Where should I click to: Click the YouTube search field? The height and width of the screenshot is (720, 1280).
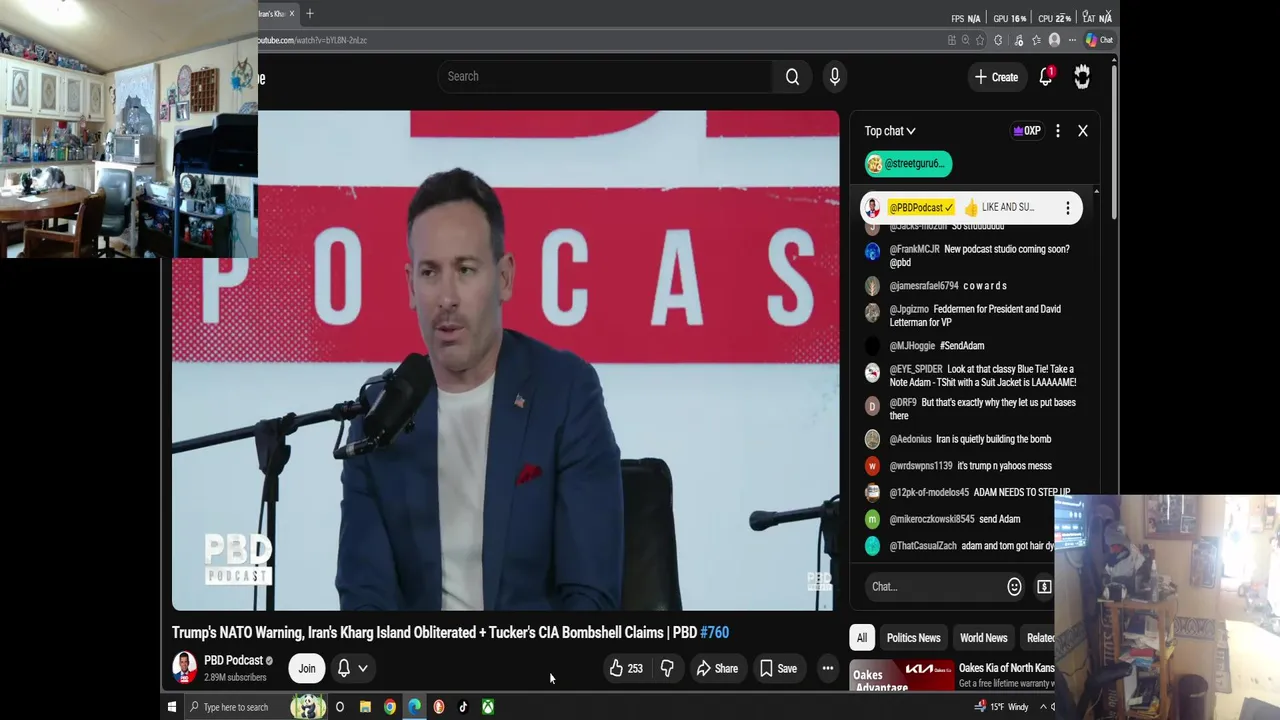(x=604, y=76)
